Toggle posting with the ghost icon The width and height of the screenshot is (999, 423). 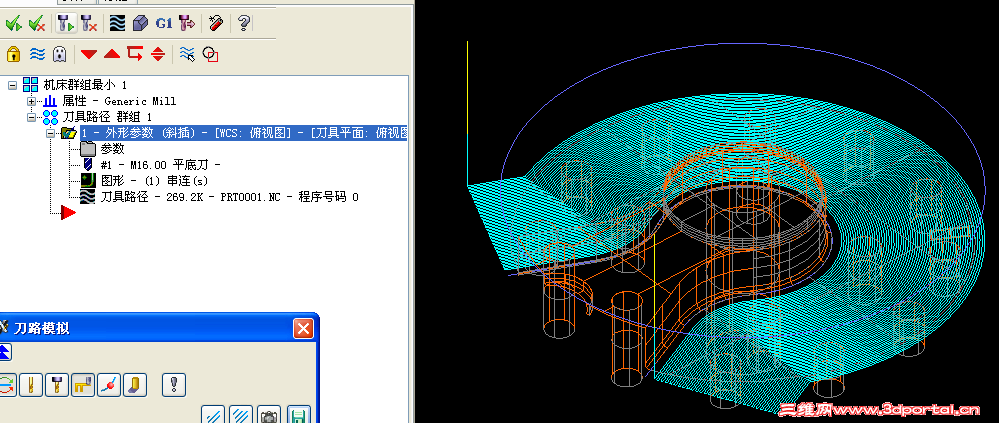point(59,54)
